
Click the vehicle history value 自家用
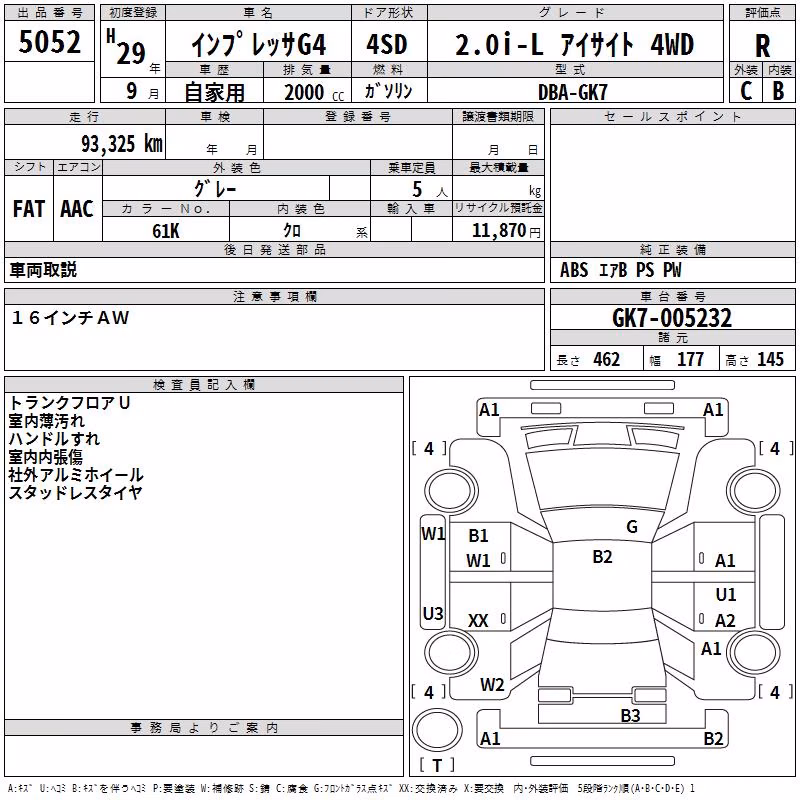(214, 92)
